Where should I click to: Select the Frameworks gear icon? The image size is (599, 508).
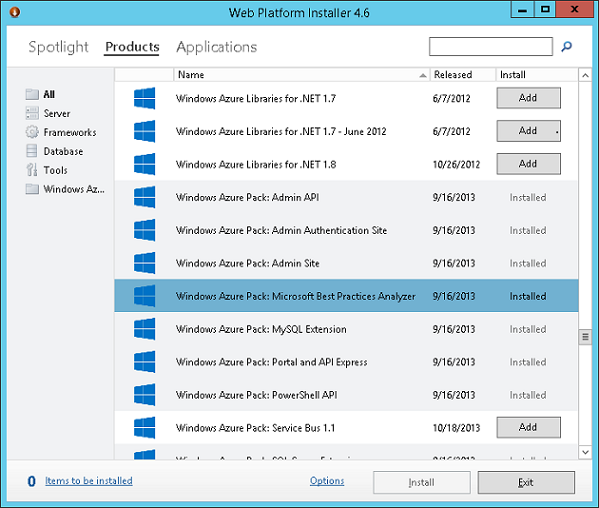(32, 132)
